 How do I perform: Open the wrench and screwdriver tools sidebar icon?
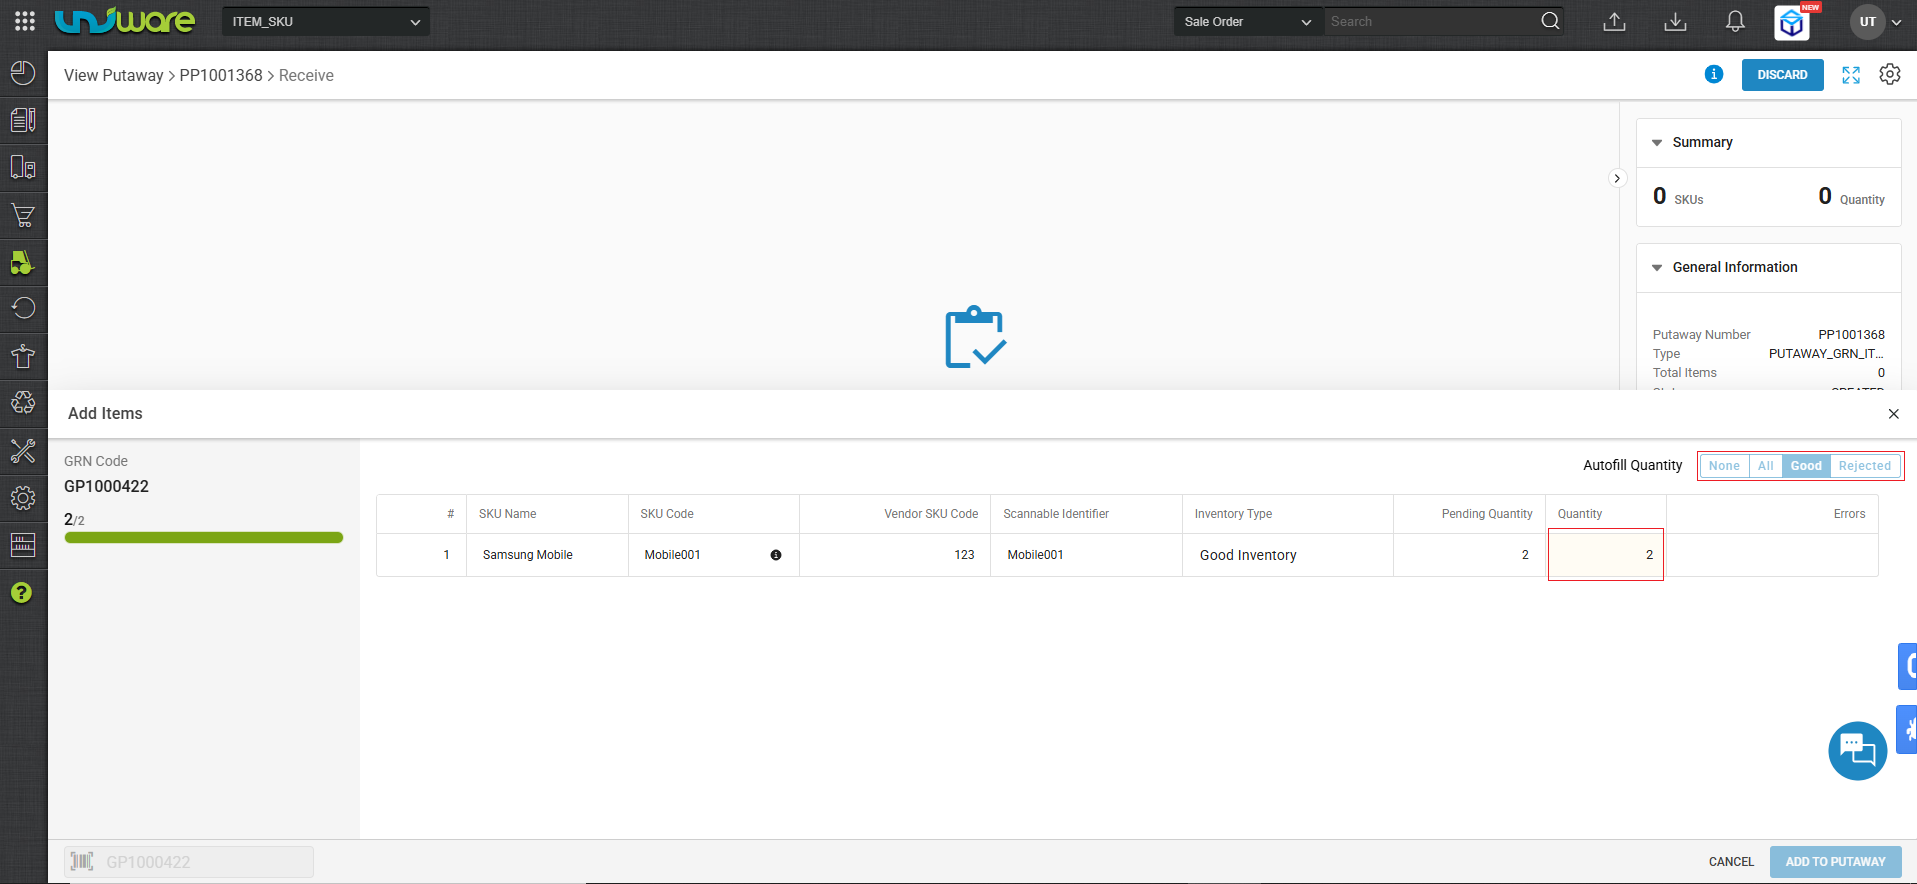tap(23, 450)
